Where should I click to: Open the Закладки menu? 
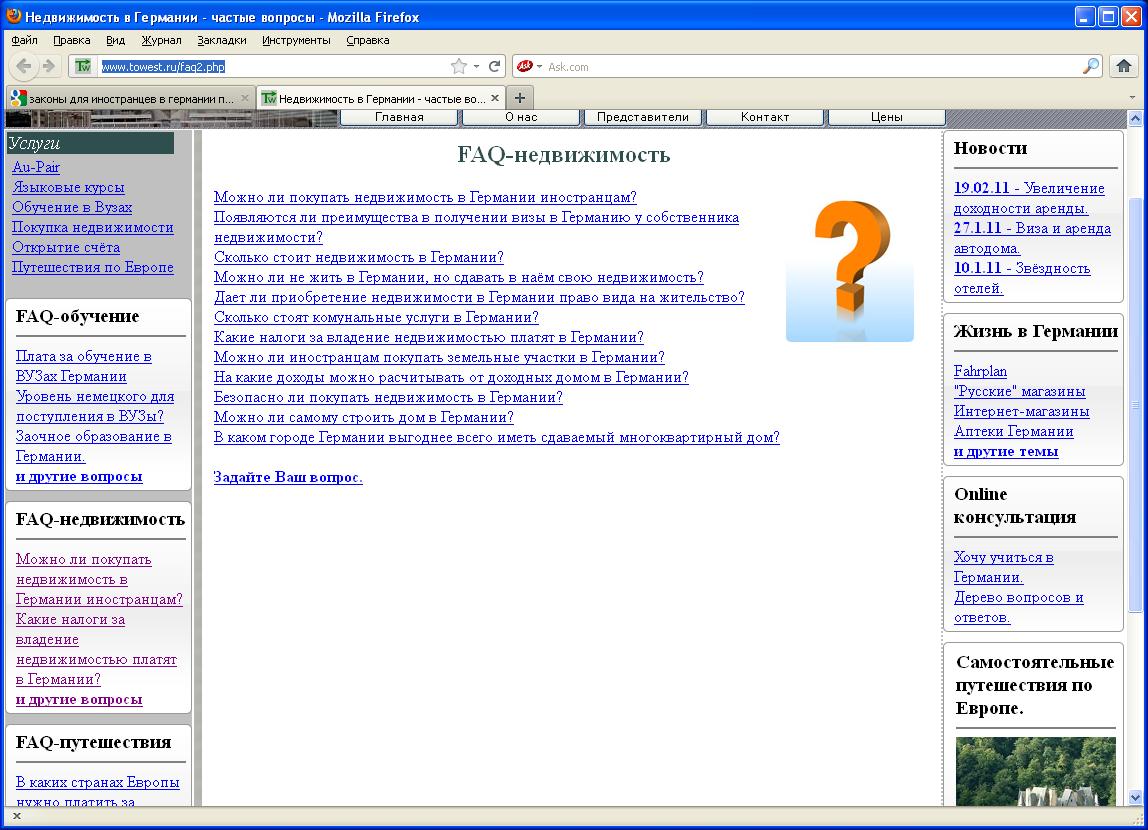(221, 40)
